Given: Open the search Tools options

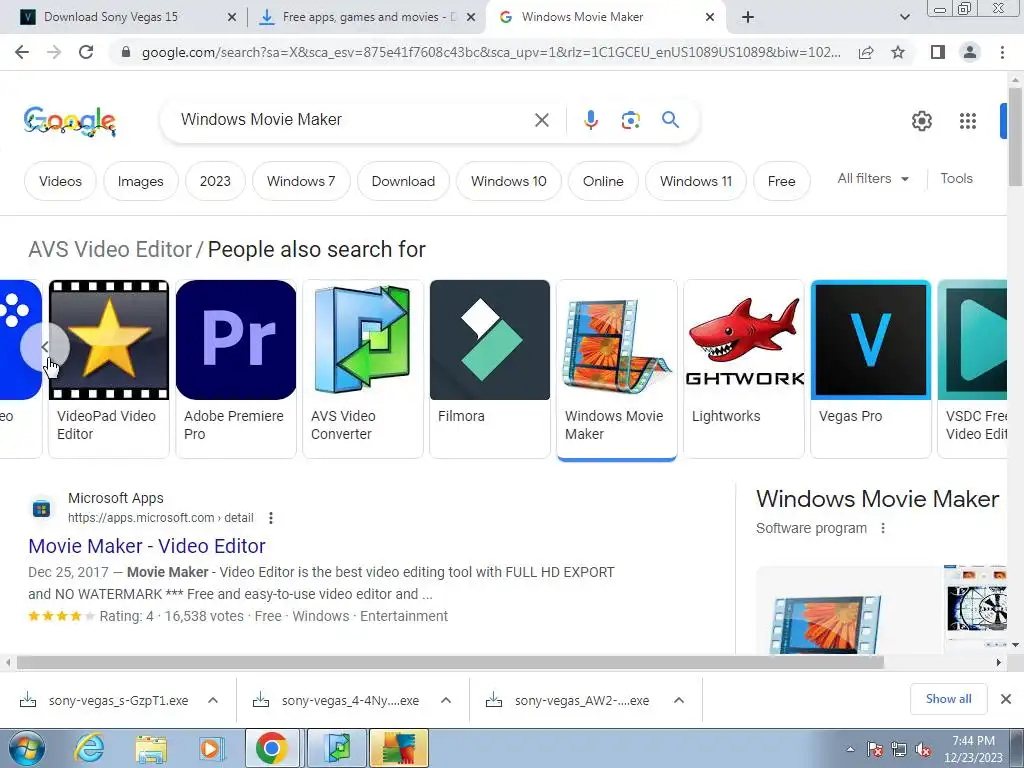Looking at the screenshot, I should [x=956, y=179].
